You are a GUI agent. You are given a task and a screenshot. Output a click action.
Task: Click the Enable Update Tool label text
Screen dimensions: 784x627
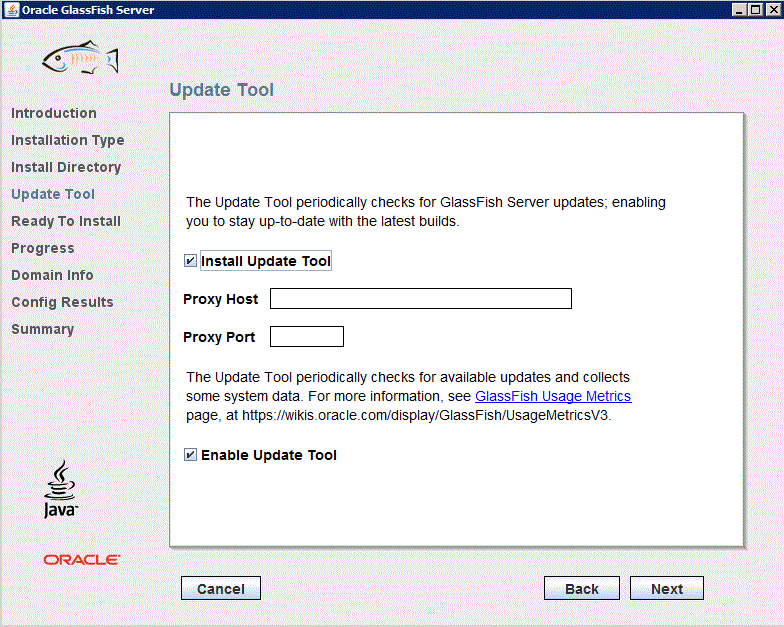pos(269,455)
